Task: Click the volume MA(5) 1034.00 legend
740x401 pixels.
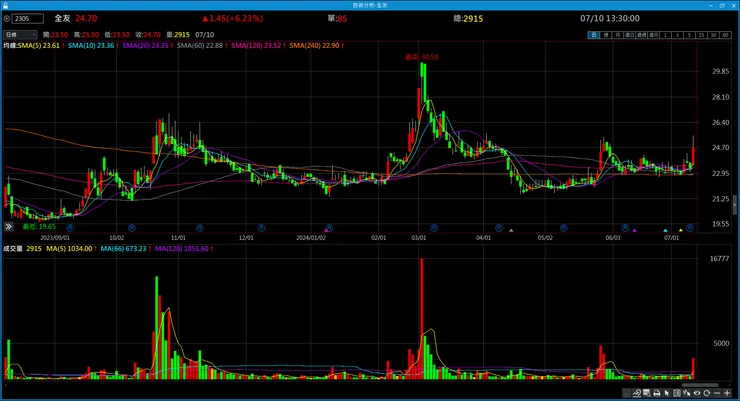Action: click(x=69, y=249)
